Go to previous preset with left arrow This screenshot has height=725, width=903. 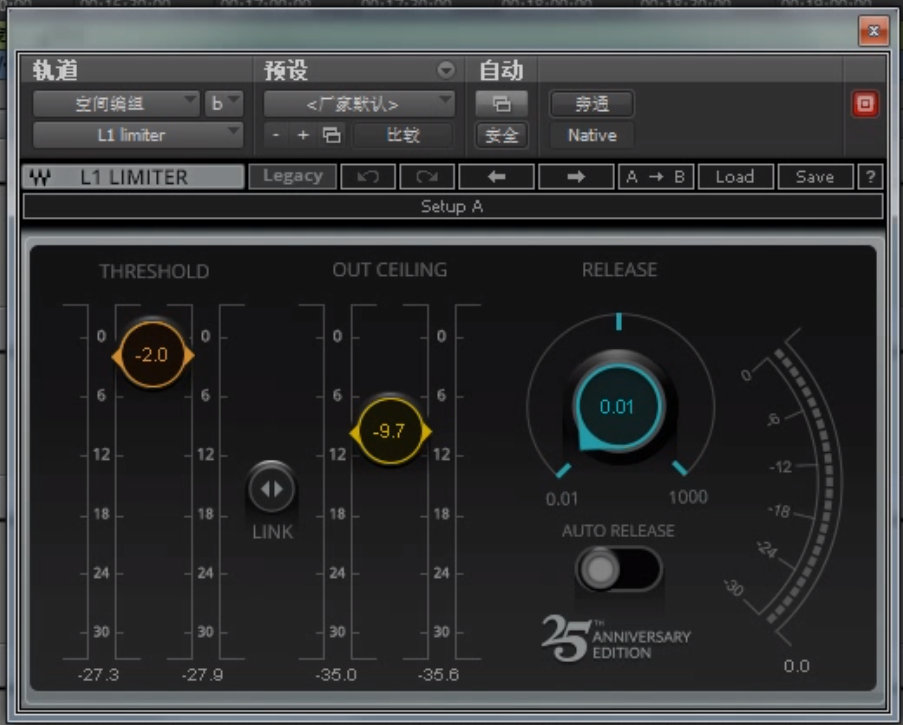[496, 177]
